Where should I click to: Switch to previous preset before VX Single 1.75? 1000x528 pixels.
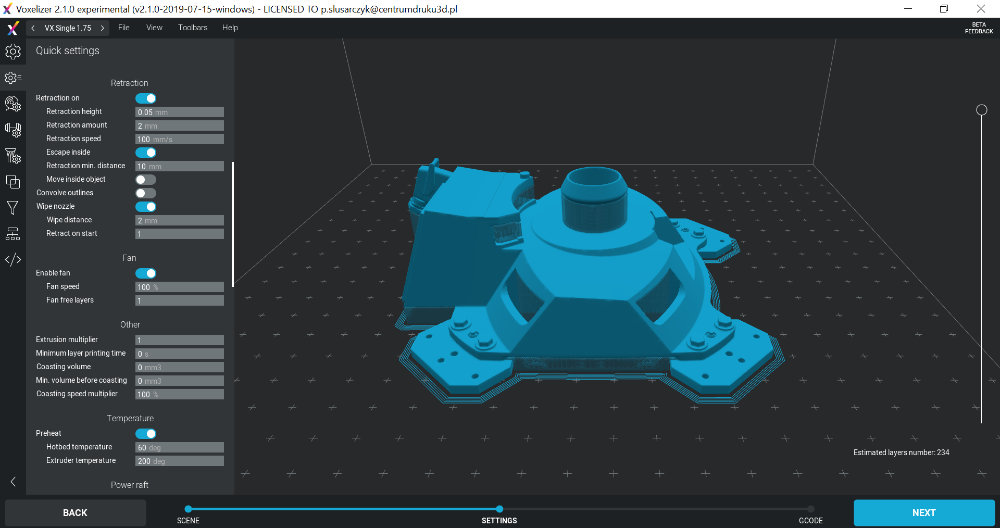pyautogui.click(x=35, y=28)
